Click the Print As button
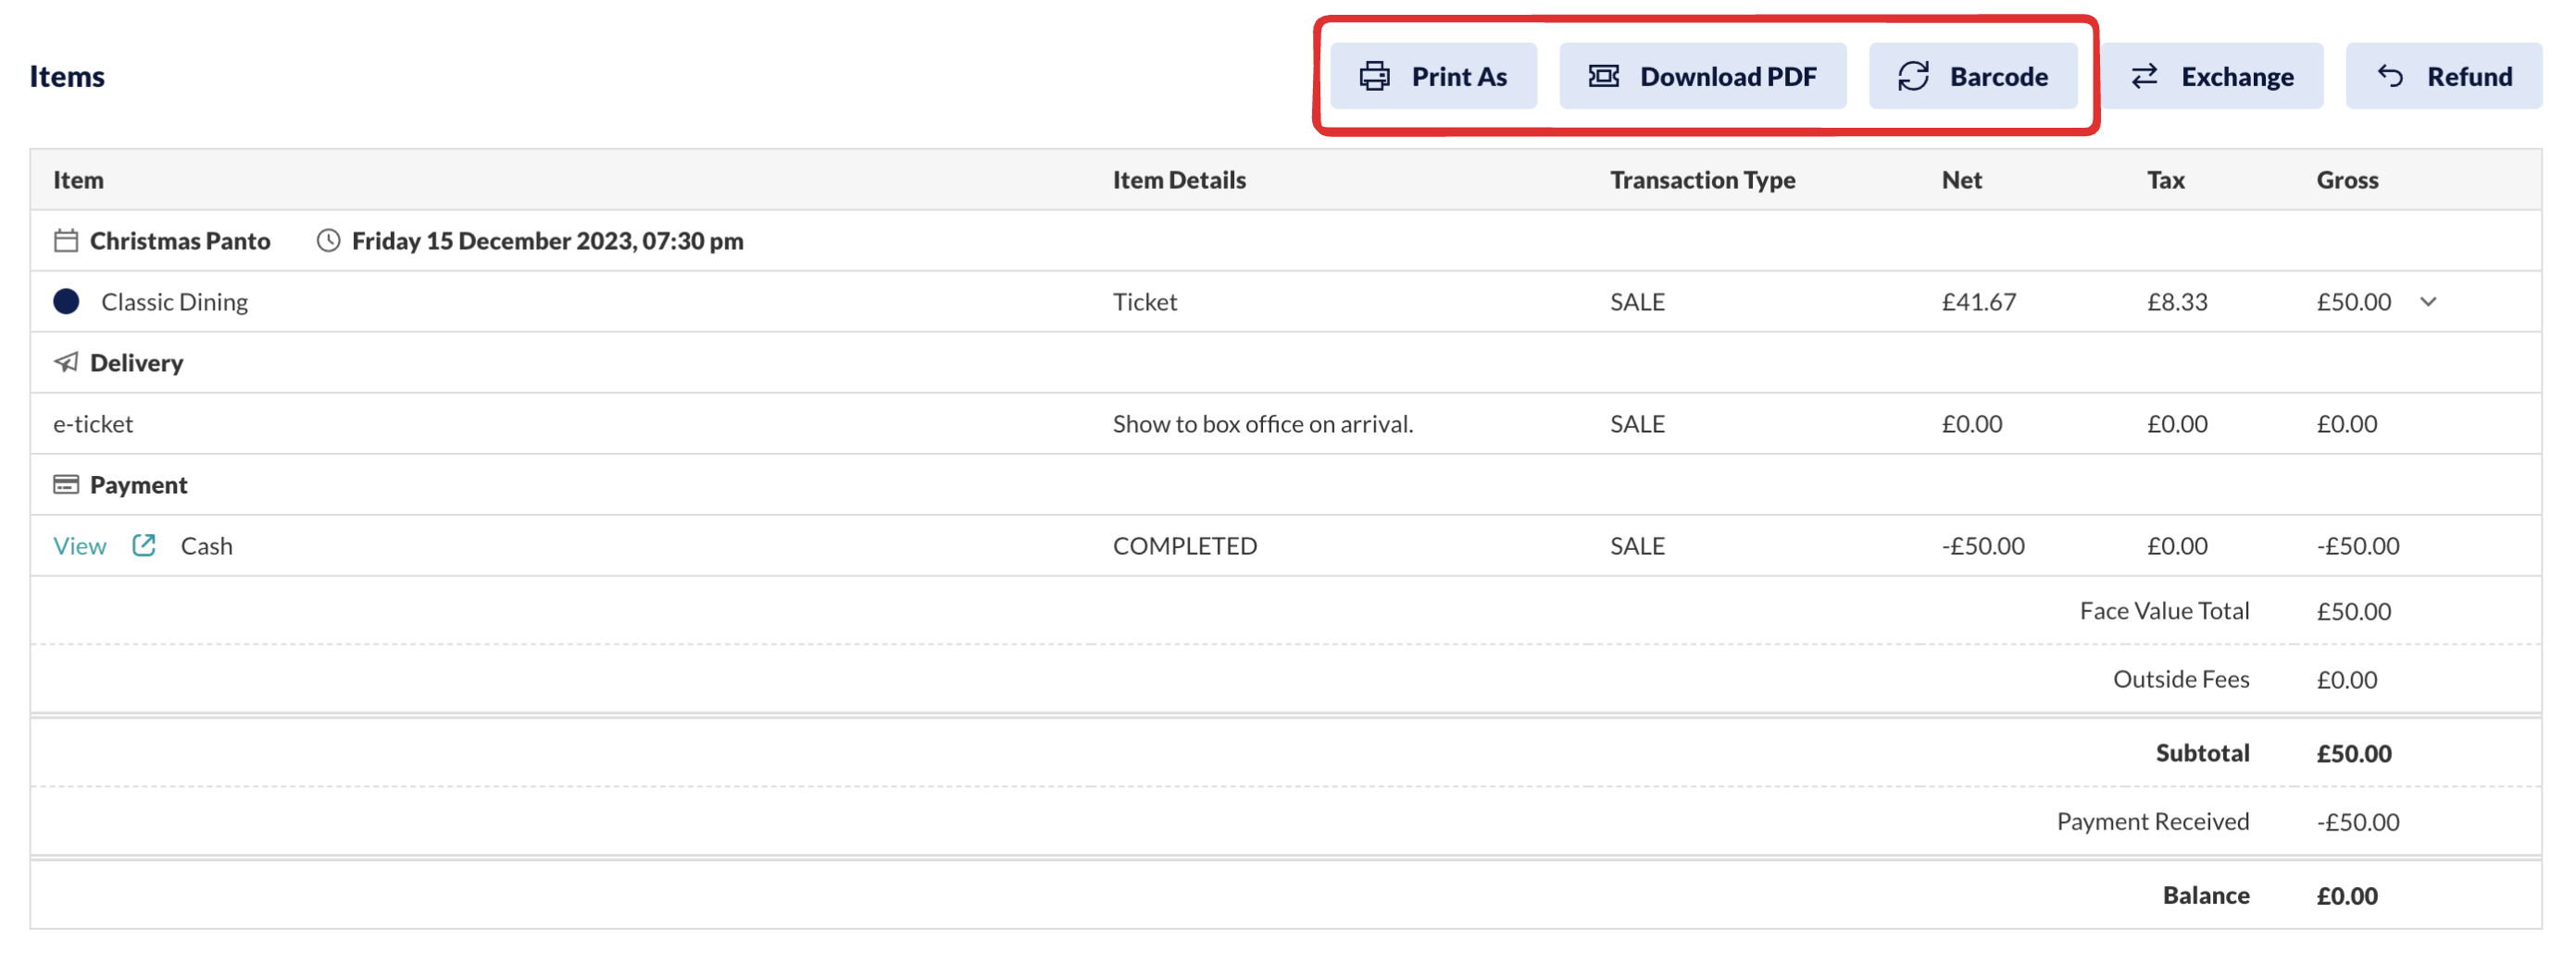The height and width of the screenshot is (963, 2576). tap(1432, 76)
